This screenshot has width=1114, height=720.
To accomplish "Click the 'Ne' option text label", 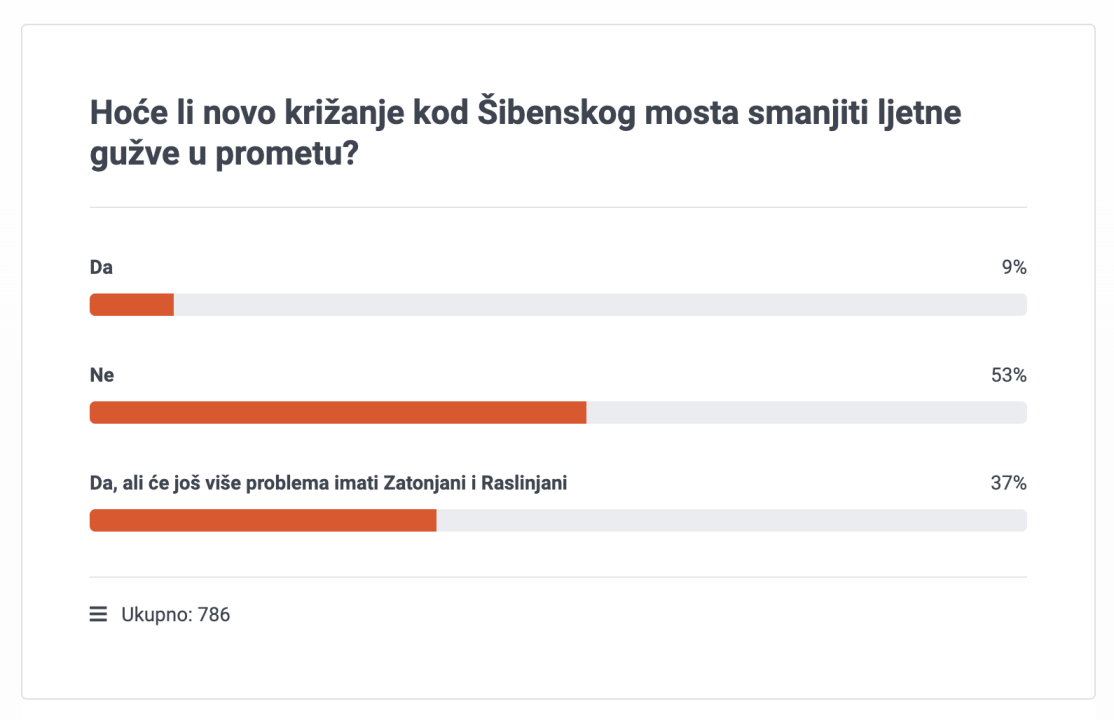I will [101, 375].
